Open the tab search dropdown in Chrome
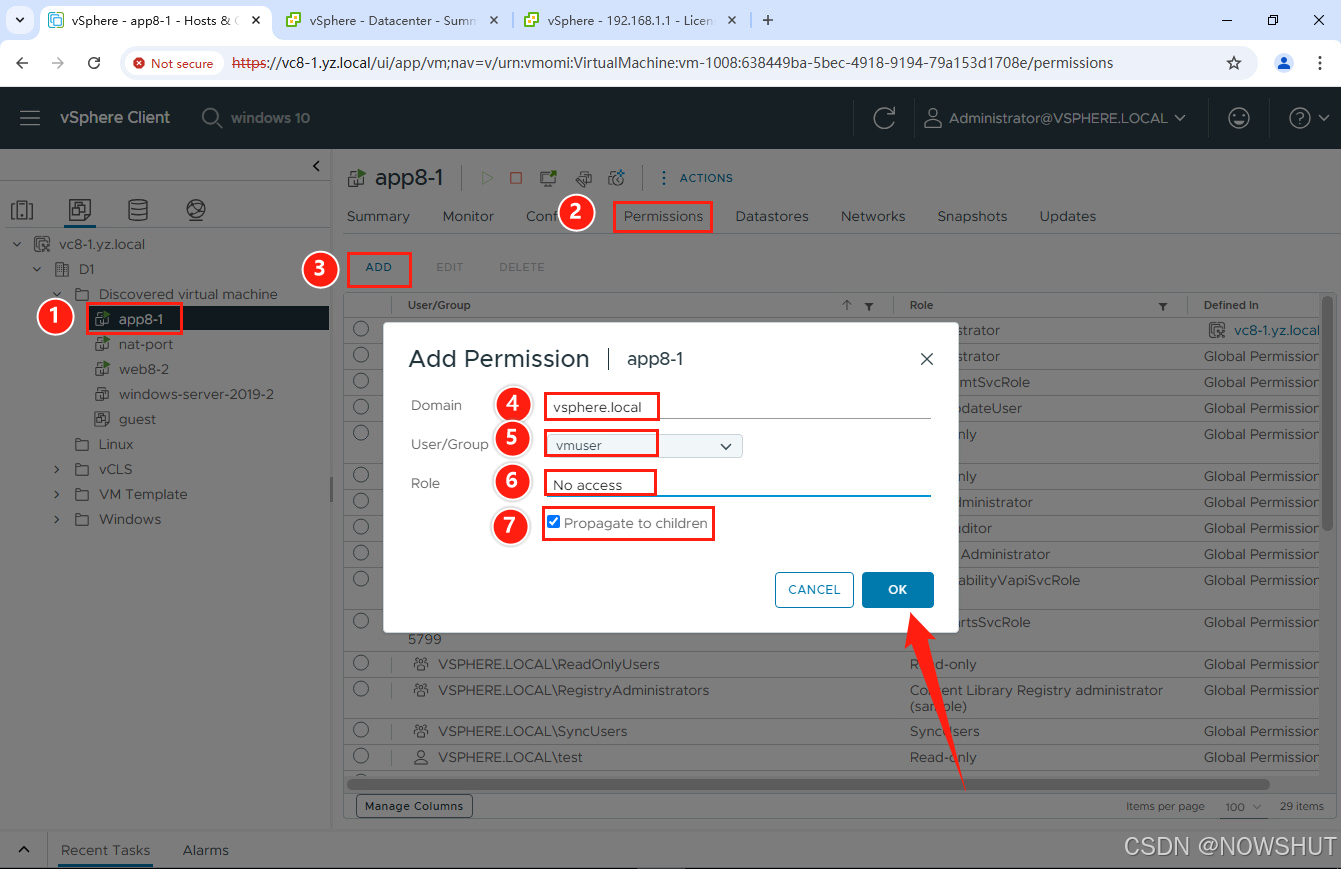Screen dimensions: 1341x869 [20, 20]
